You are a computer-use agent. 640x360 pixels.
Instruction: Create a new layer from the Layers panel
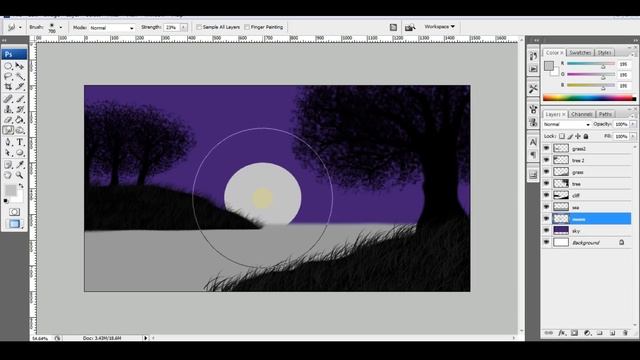612,333
